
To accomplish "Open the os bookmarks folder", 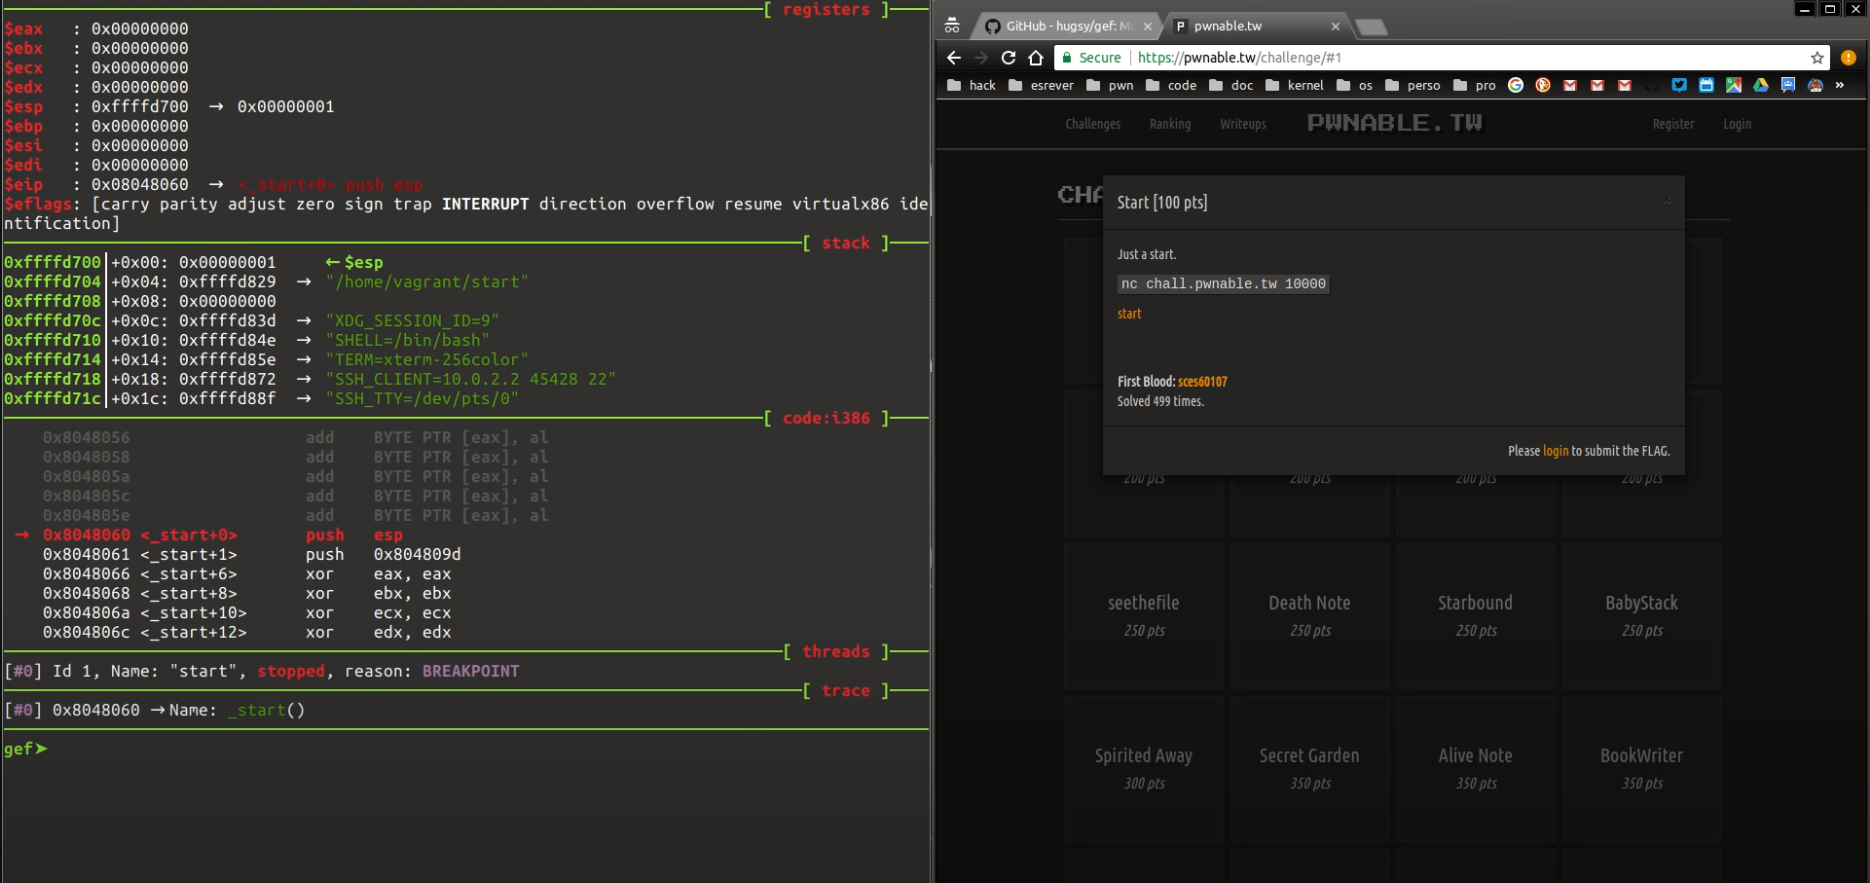I will [x=1355, y=85].
